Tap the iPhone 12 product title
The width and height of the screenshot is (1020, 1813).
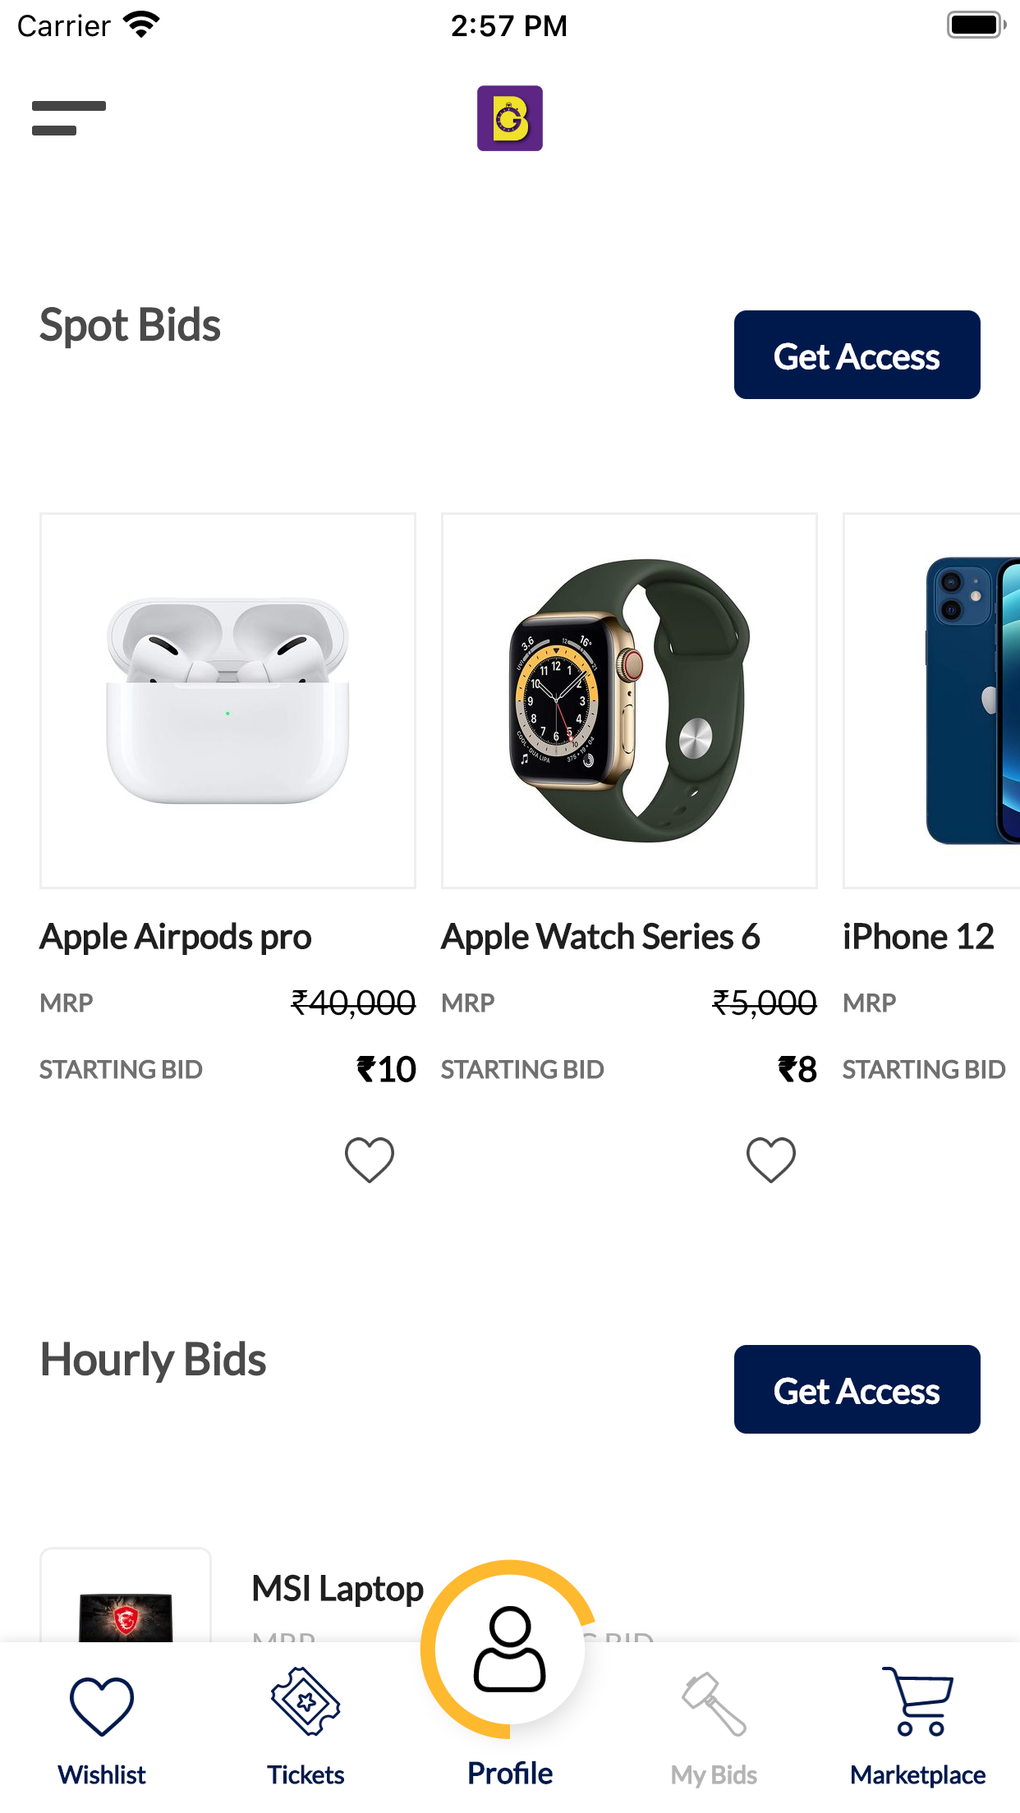(x=918, y=937)
